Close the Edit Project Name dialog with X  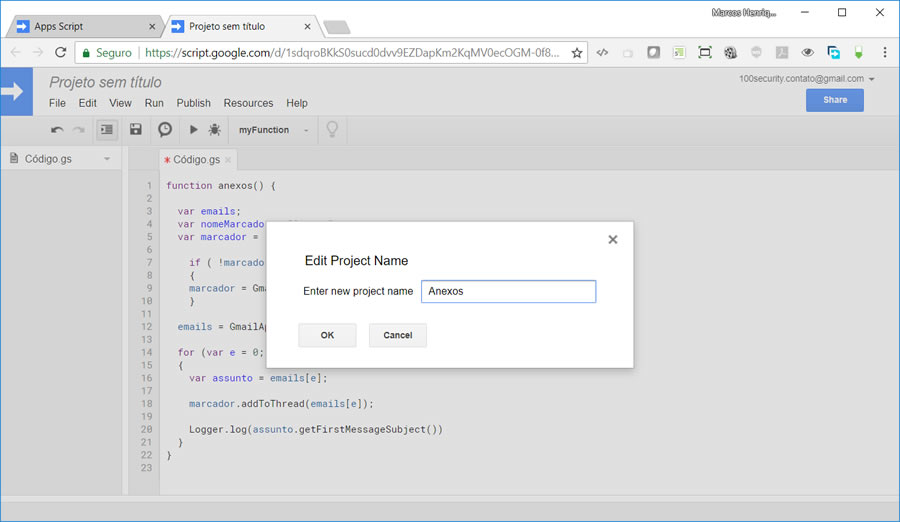[613, 239]
